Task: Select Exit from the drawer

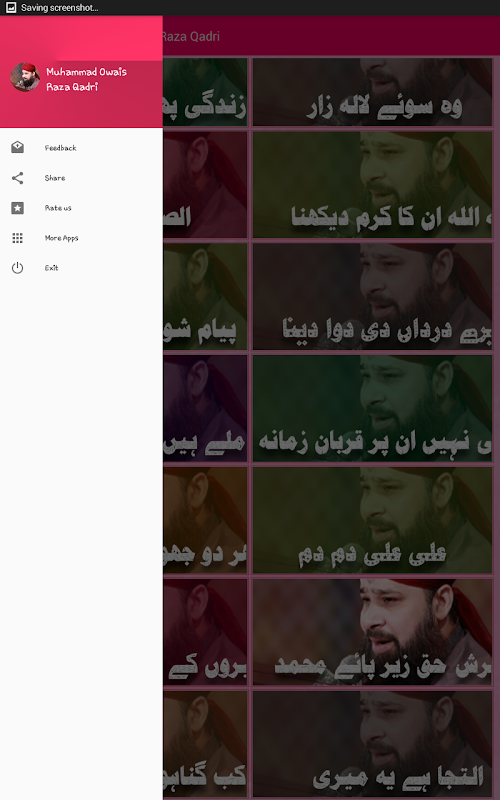Action: (x=81, y=268)
